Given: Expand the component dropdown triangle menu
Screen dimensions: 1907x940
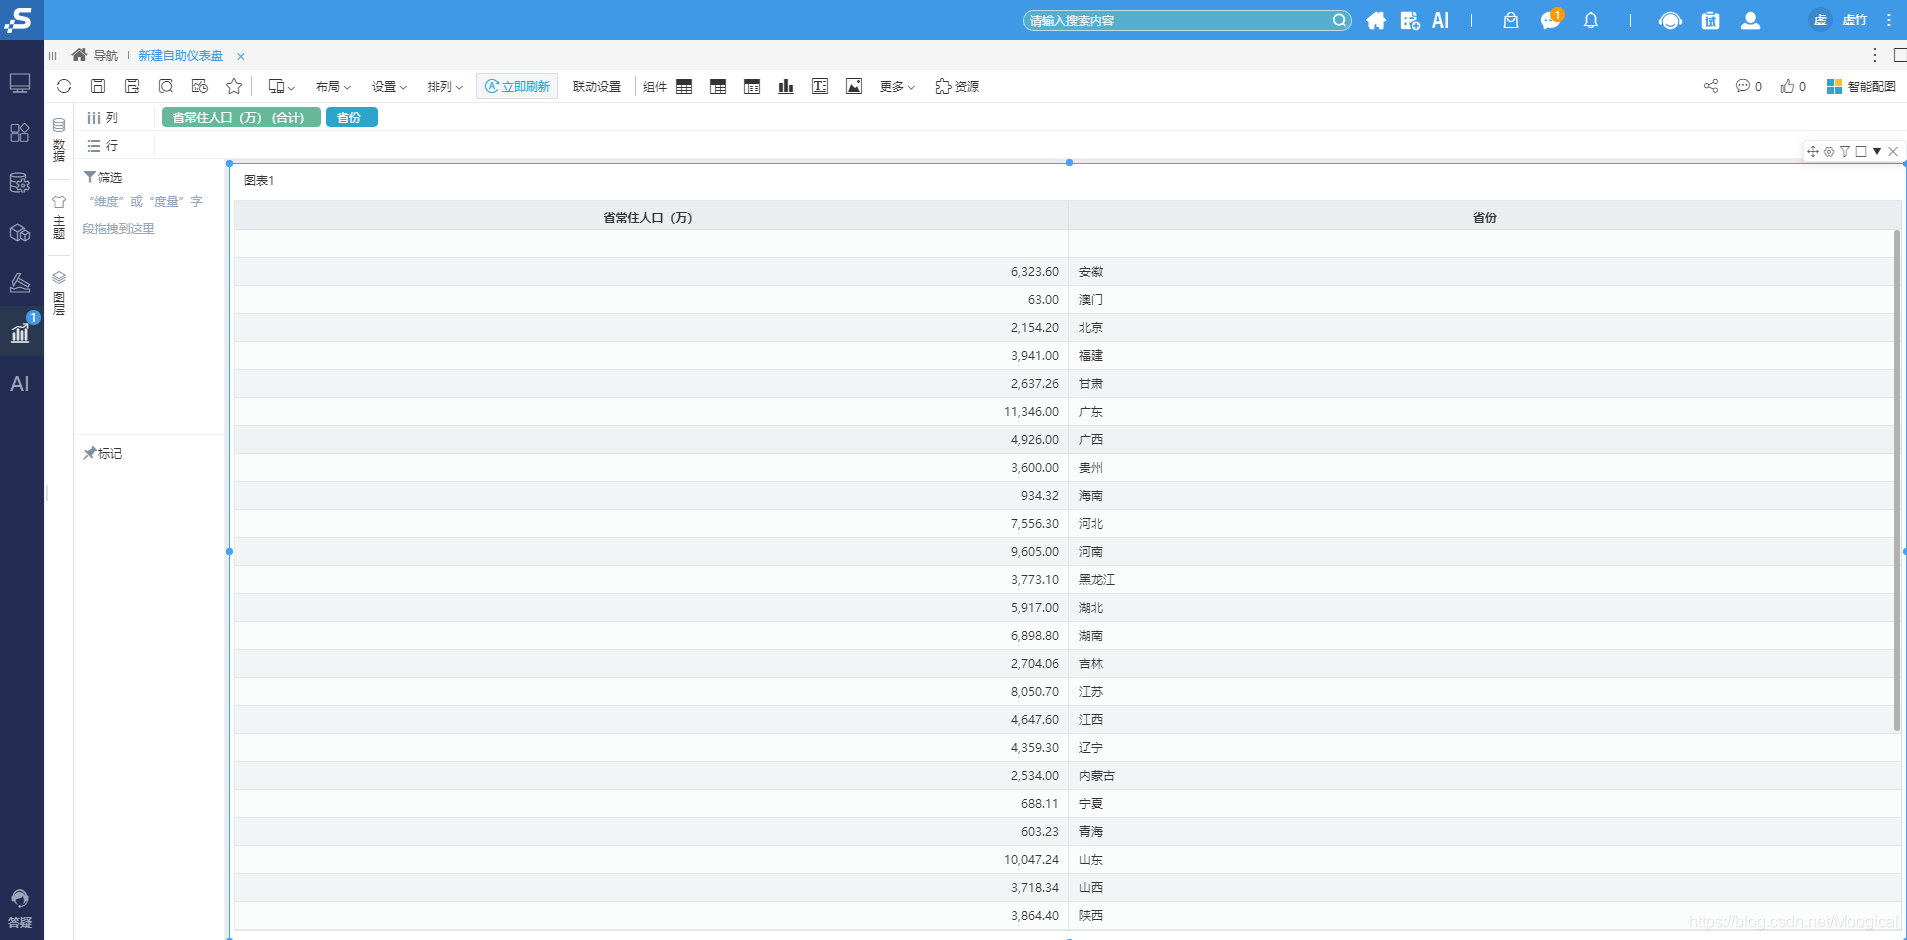Looking at the screenshot, I should (x=1877, y=152).
